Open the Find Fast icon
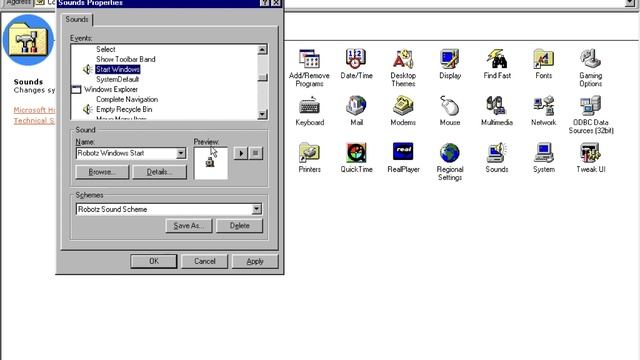Image resolution: width=640 pixels, height=360 pixels. [x=497, y=59]
